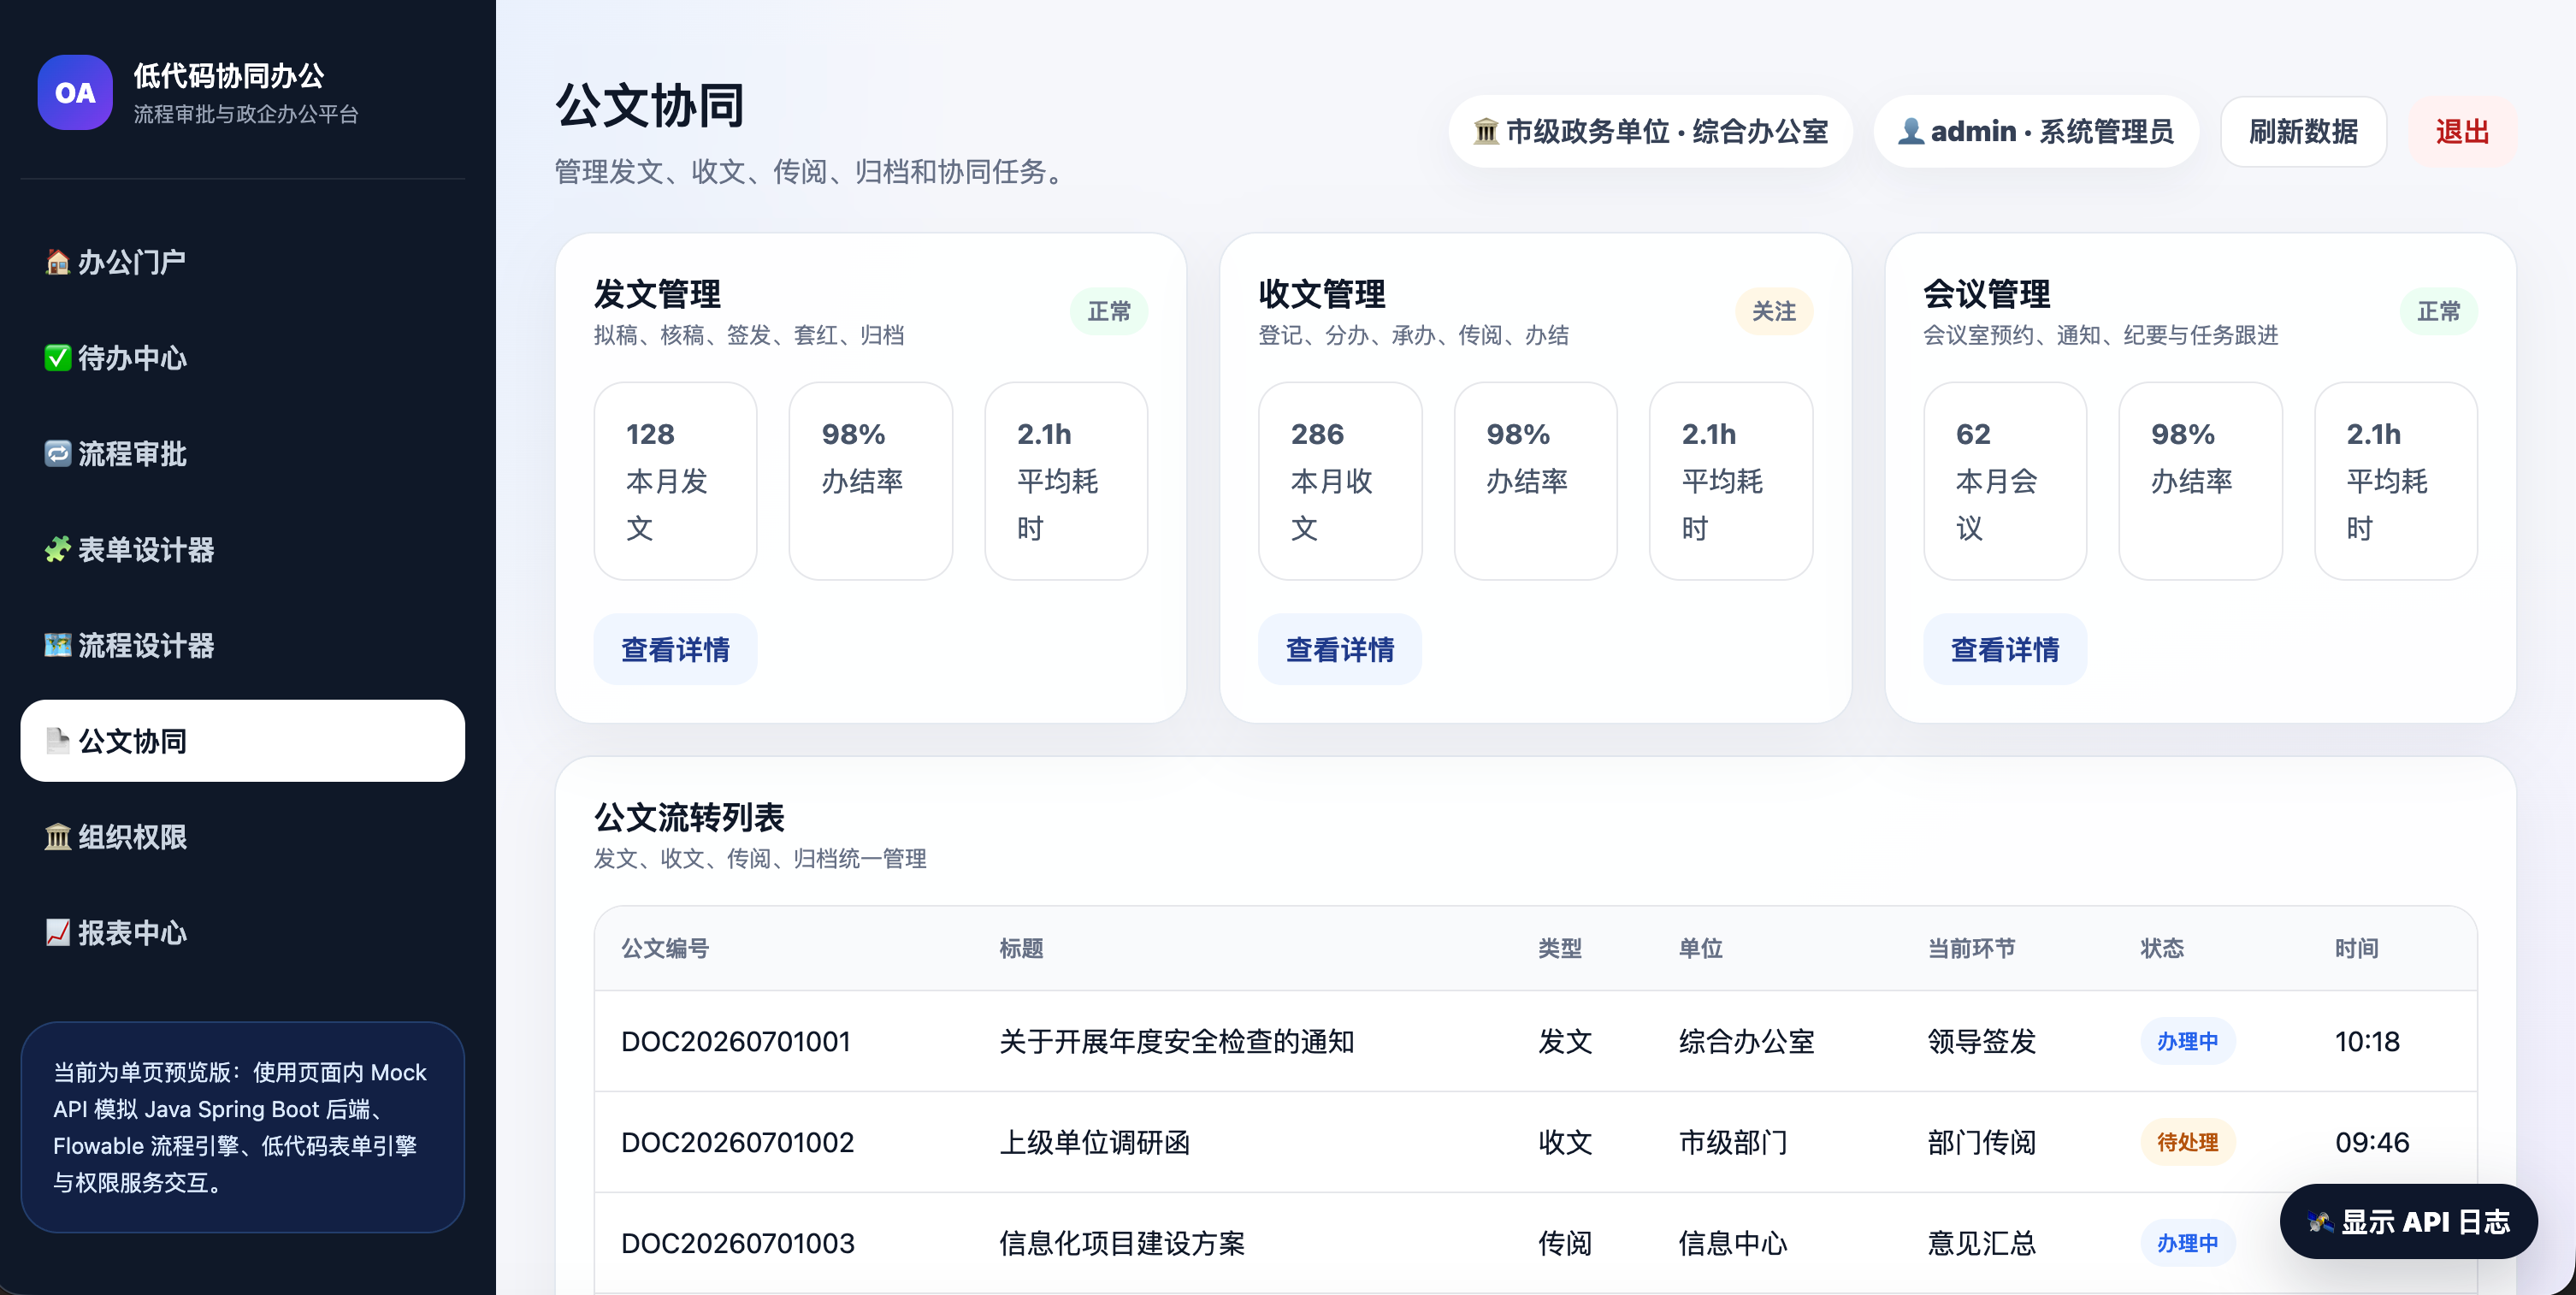Open 组织权限 in the sidebar

coord(243,837)
